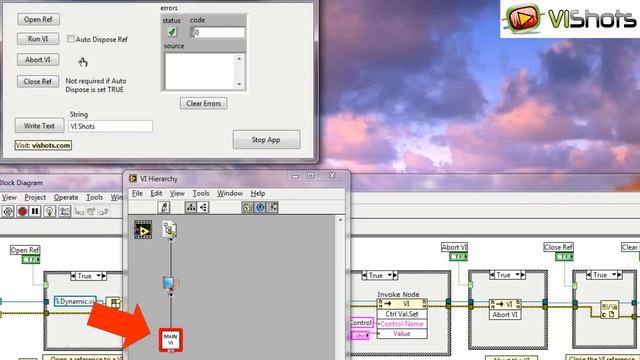Click the Abort VI boolean terminal
The height and width of the screenshot is (360, 640).
458,256
